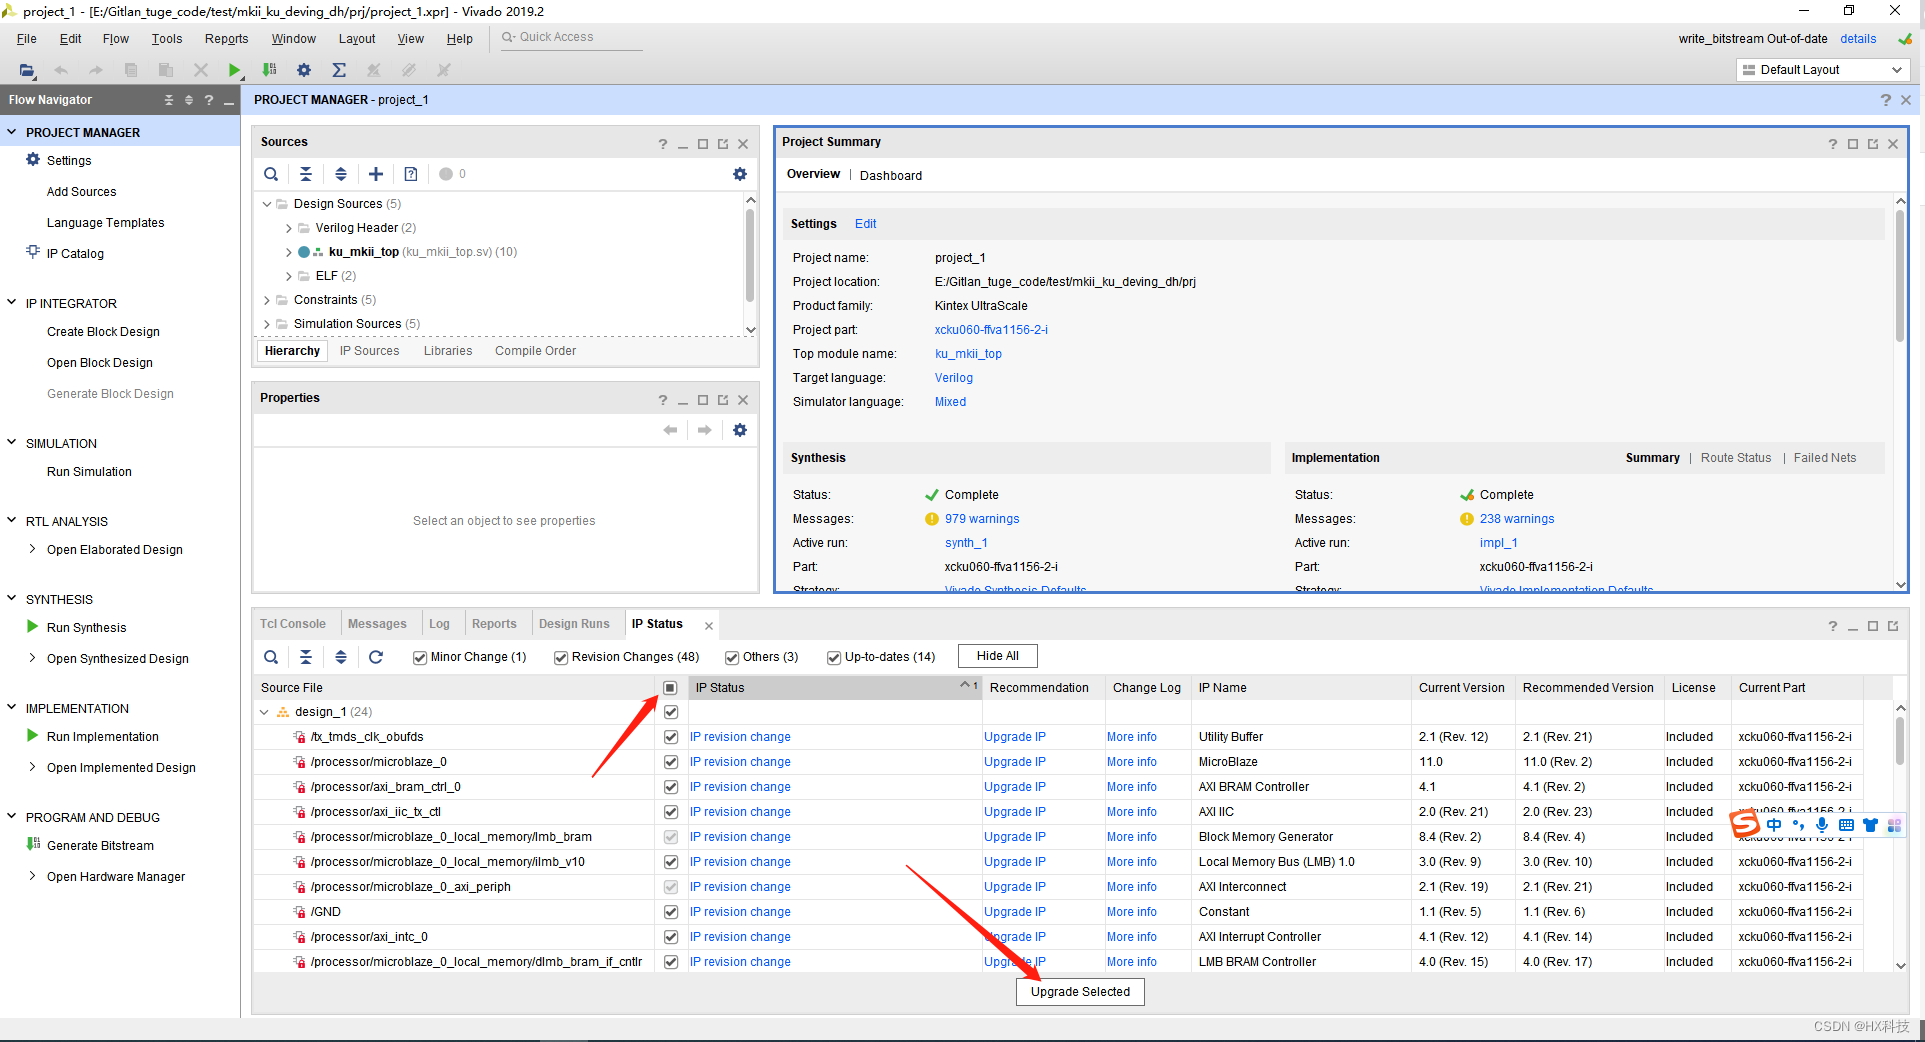This screenshot has width=1925, height=1042.
Task: Click Hide All button
Action: pyautogui.click(x=998, y=656)
